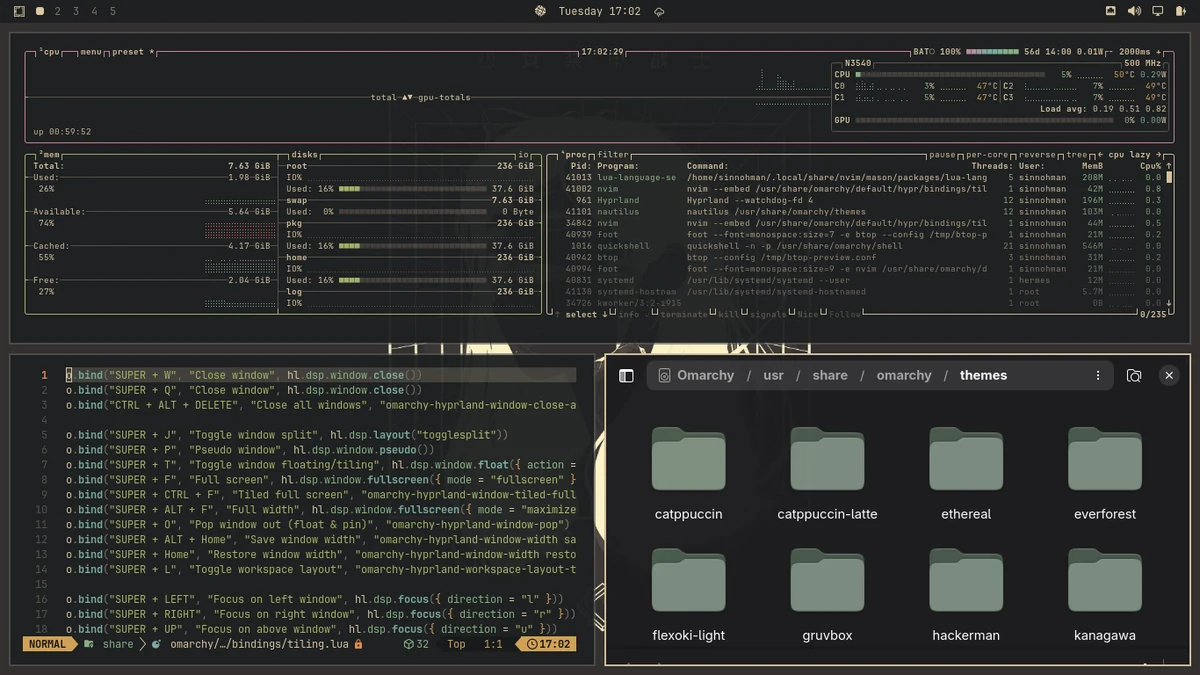
Task: Open the btop menu option
Action: [x=91, y=51]
